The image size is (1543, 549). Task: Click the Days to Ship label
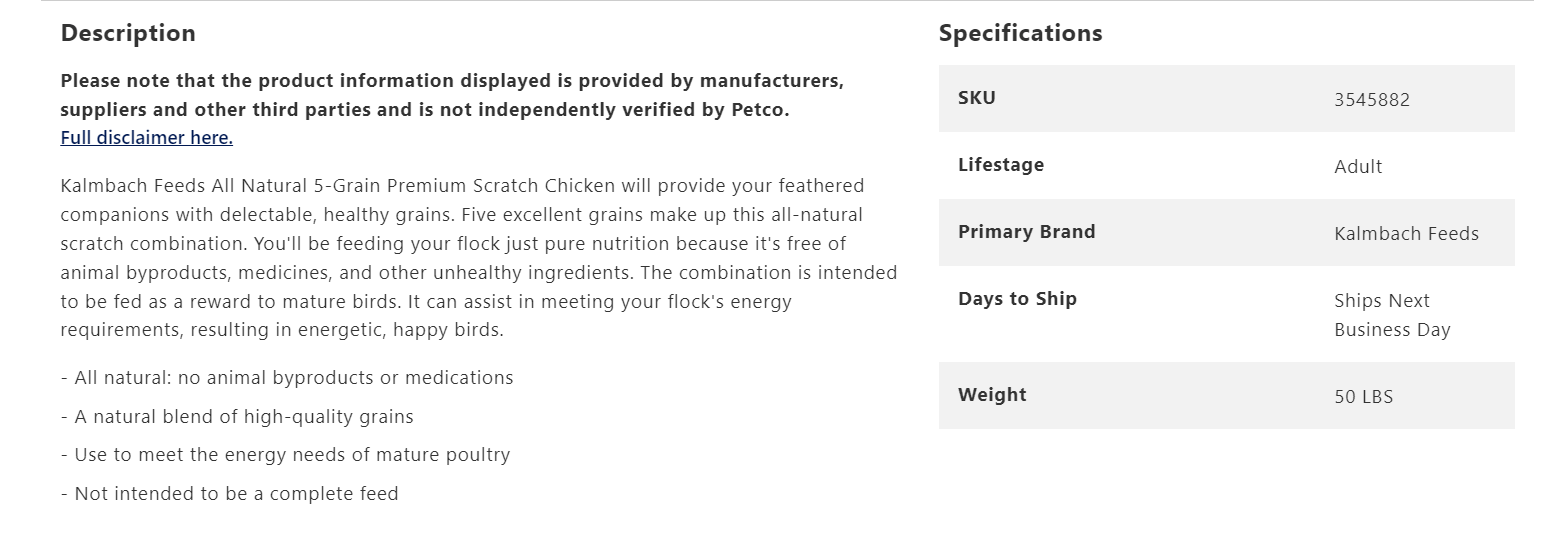(x=1017, y=299)
